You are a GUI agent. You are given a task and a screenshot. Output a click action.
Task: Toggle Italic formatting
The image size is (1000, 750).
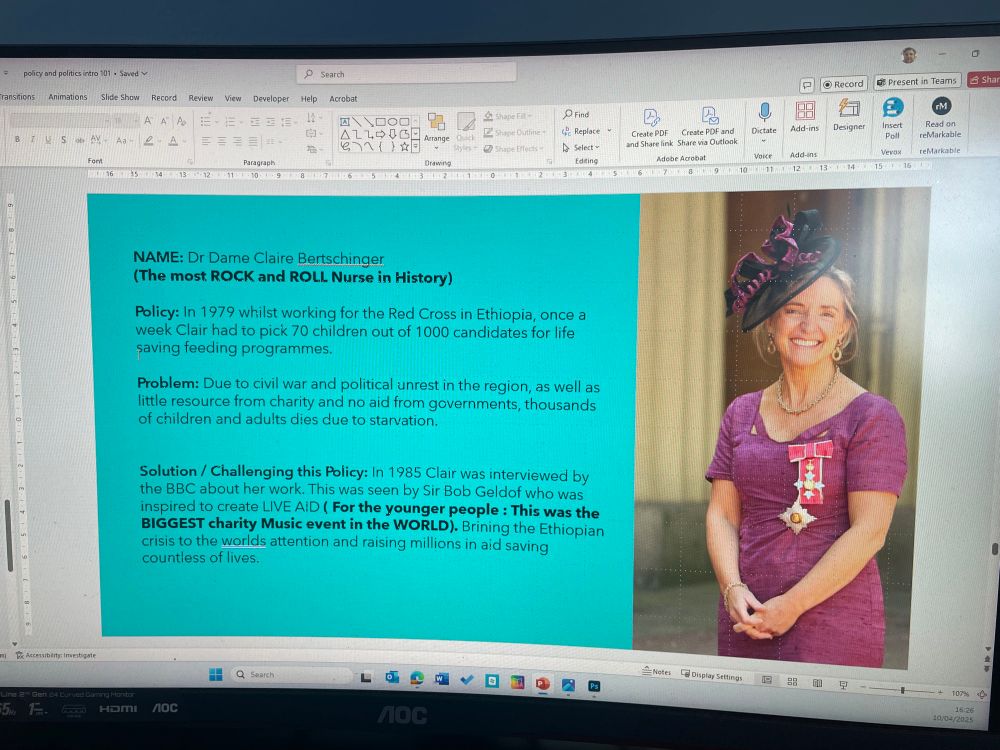click(33, 139)
